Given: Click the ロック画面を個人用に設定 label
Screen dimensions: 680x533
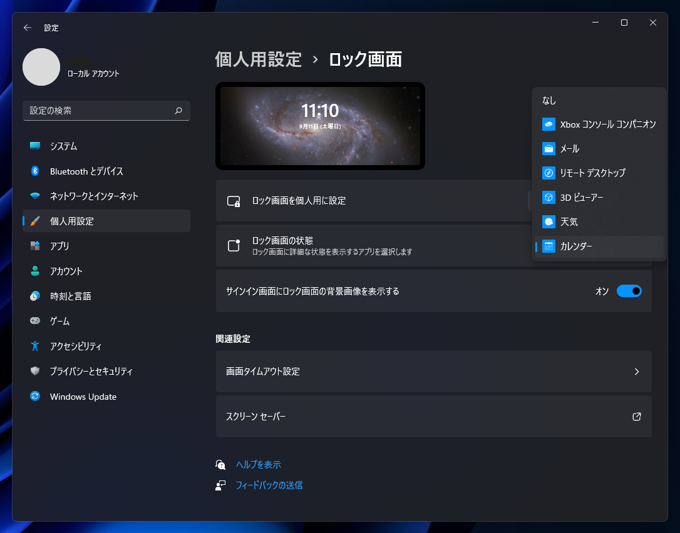Looking at the screenshot, I should tap(299, 201).
